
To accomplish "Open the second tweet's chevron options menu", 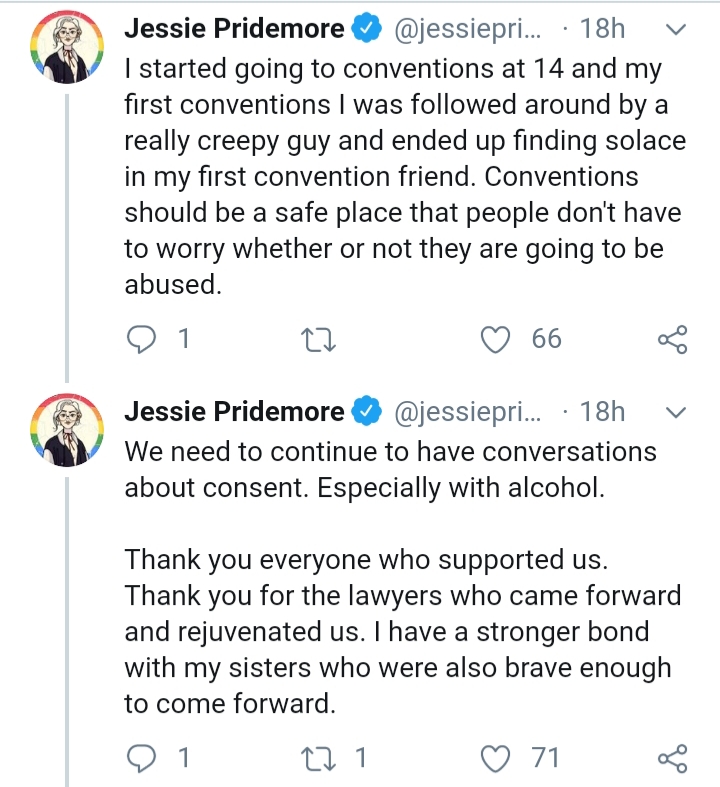I will [676, 413].
